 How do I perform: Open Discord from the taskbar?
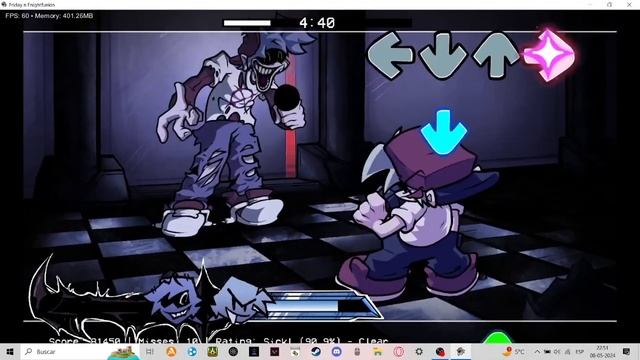pos(336,351)
